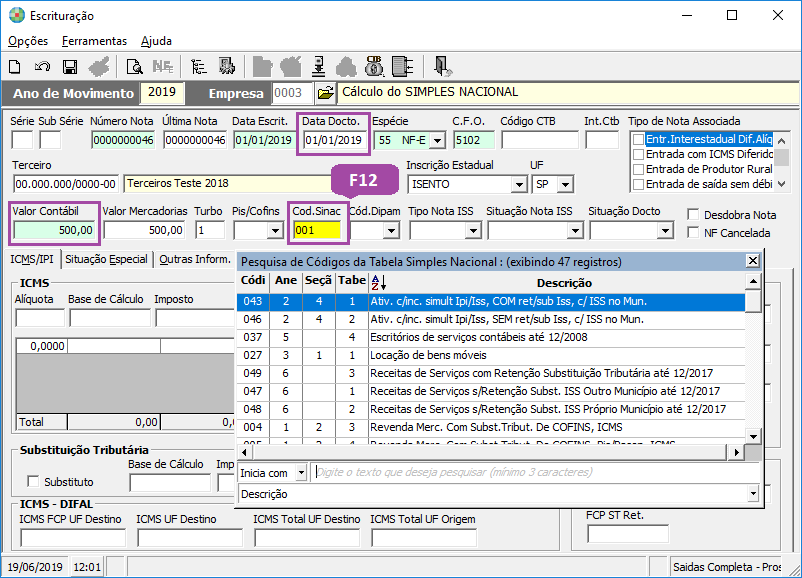Expand the Tipo Nota ISS dropdown
802x578 pixels.
point(474,231)
